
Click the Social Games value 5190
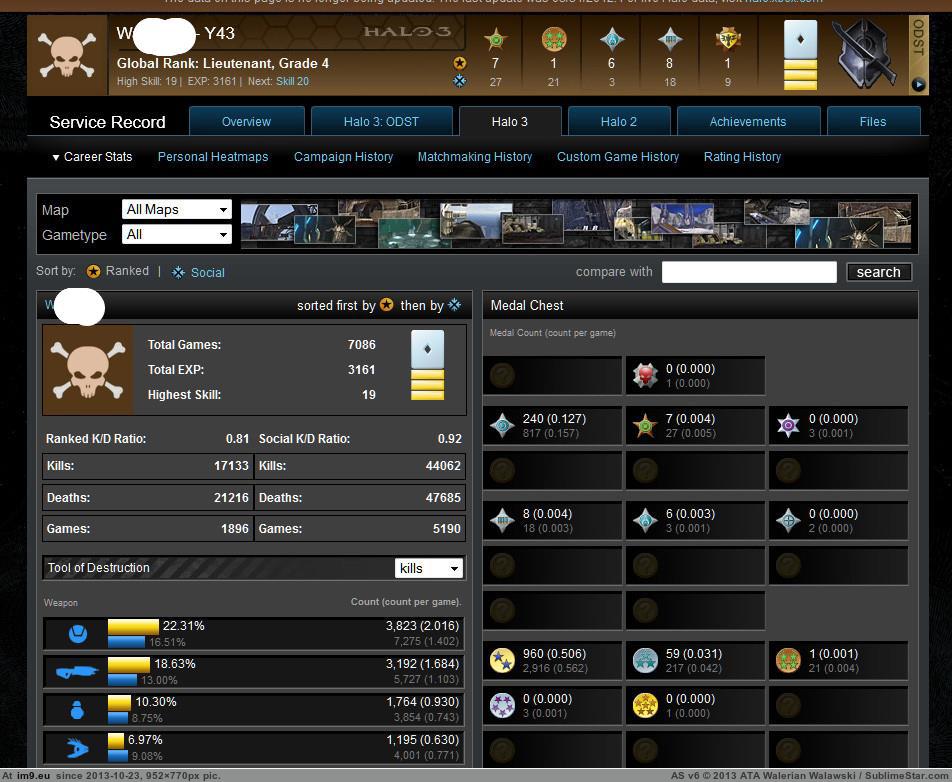[447, 529]
